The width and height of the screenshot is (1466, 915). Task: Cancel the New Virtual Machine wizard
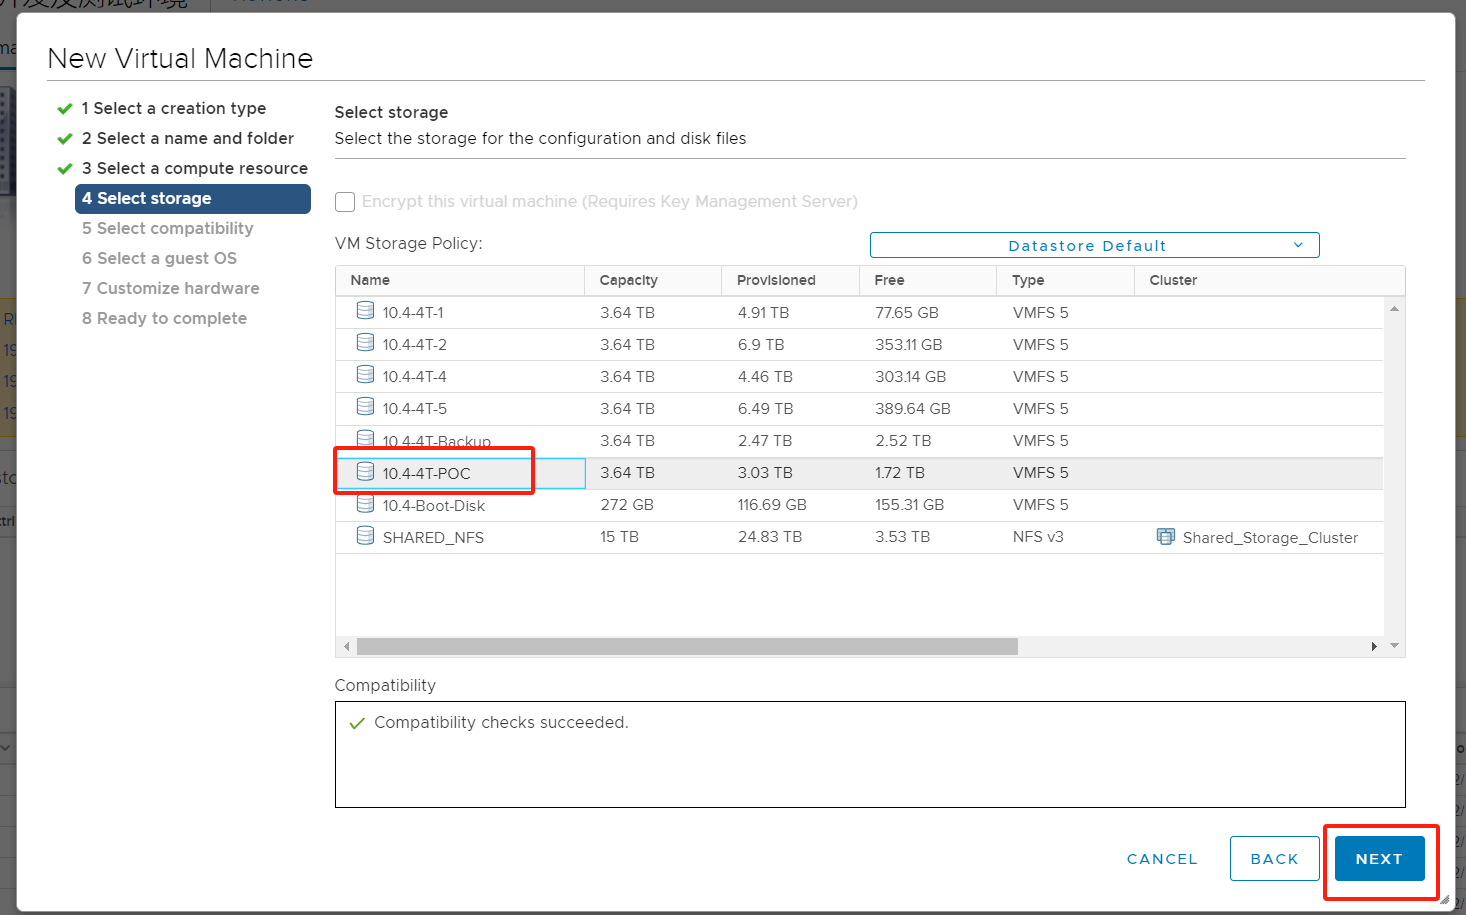point(1162,859)
